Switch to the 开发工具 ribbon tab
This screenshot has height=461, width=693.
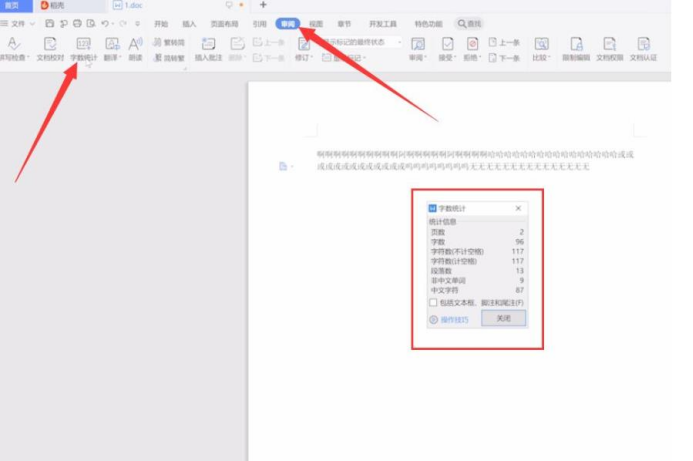(383, 24)
